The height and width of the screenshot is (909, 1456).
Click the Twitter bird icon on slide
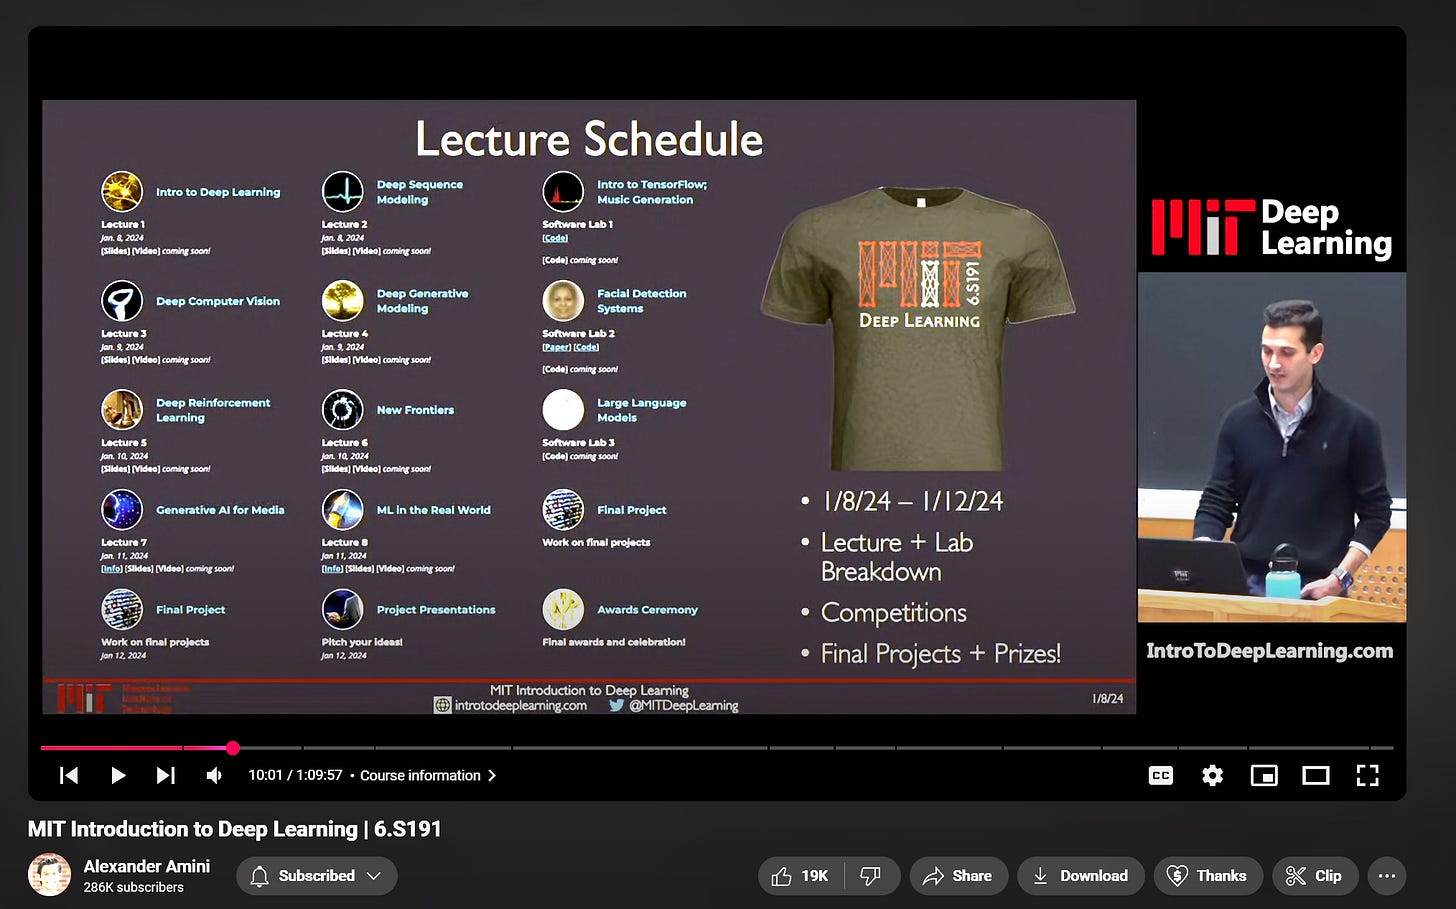click(x=616, y=705)
